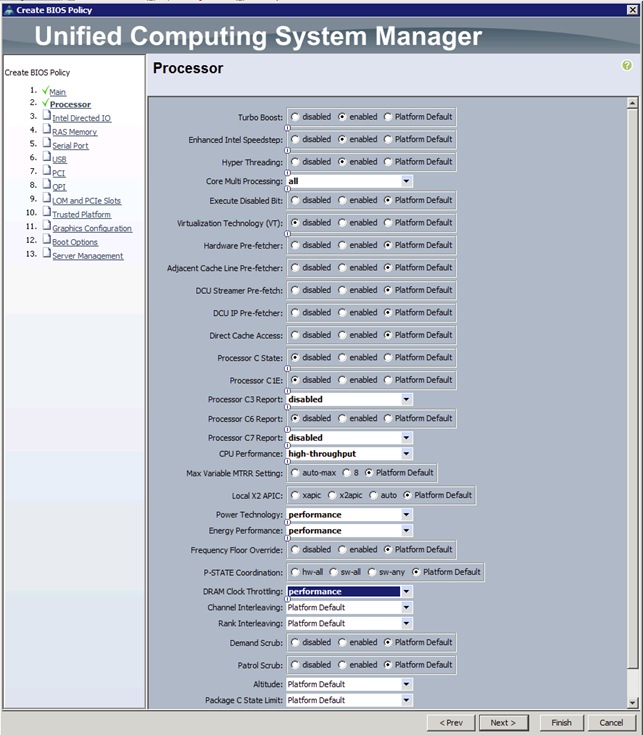Go to the Serial Port step
Viewport: 643px width, 735px height.
70,146
